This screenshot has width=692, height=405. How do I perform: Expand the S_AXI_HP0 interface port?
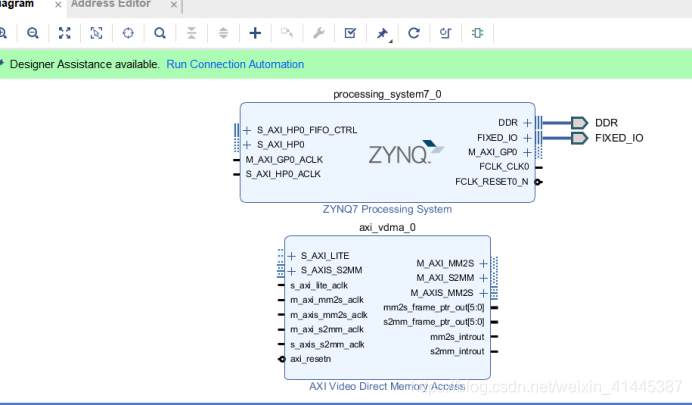[247, 145]
